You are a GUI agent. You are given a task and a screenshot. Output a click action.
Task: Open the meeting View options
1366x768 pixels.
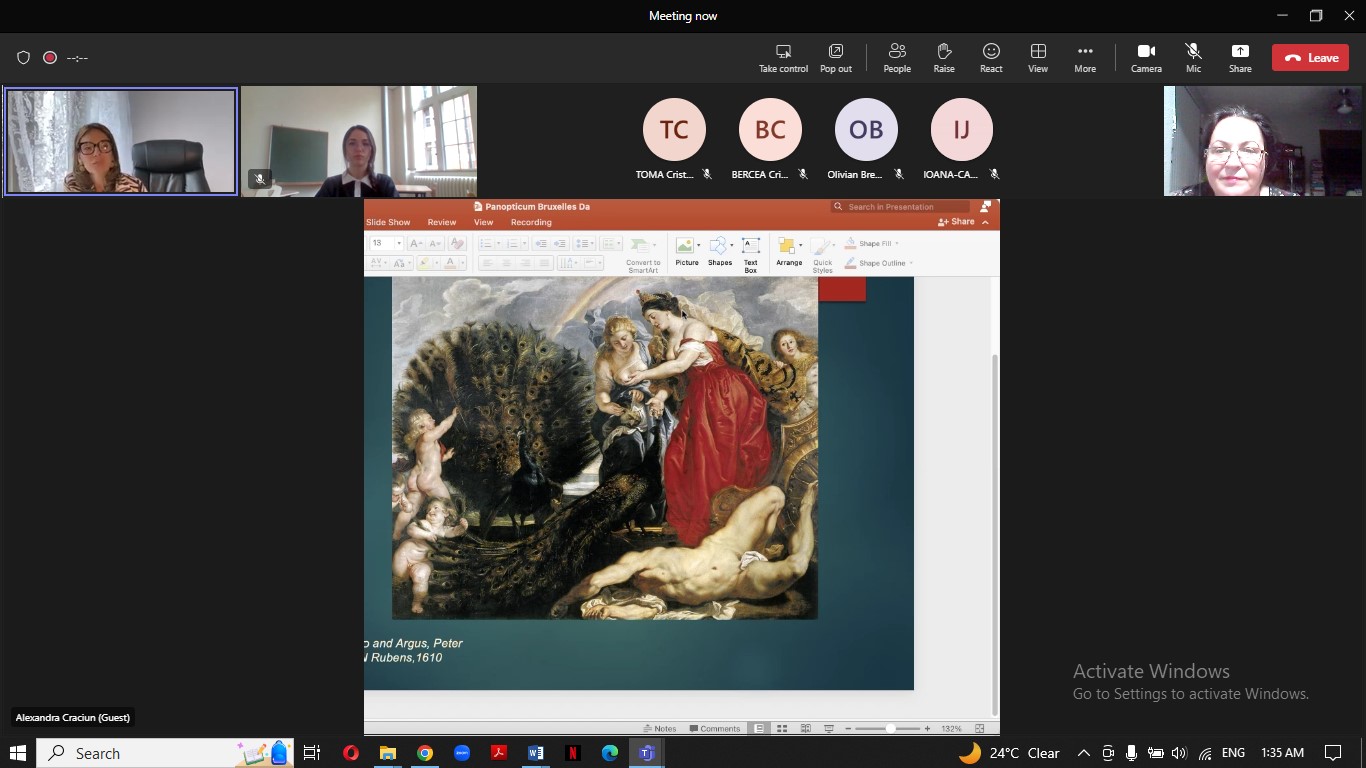point(1038,58)
